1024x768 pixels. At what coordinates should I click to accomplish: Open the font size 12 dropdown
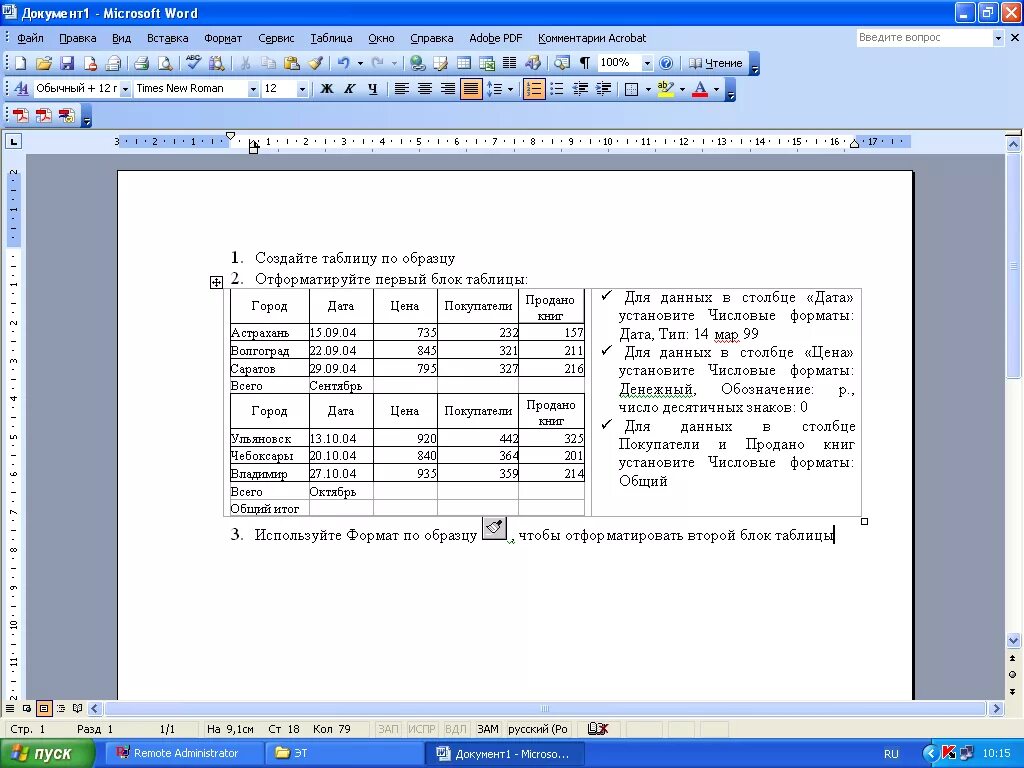coord(302,89)
